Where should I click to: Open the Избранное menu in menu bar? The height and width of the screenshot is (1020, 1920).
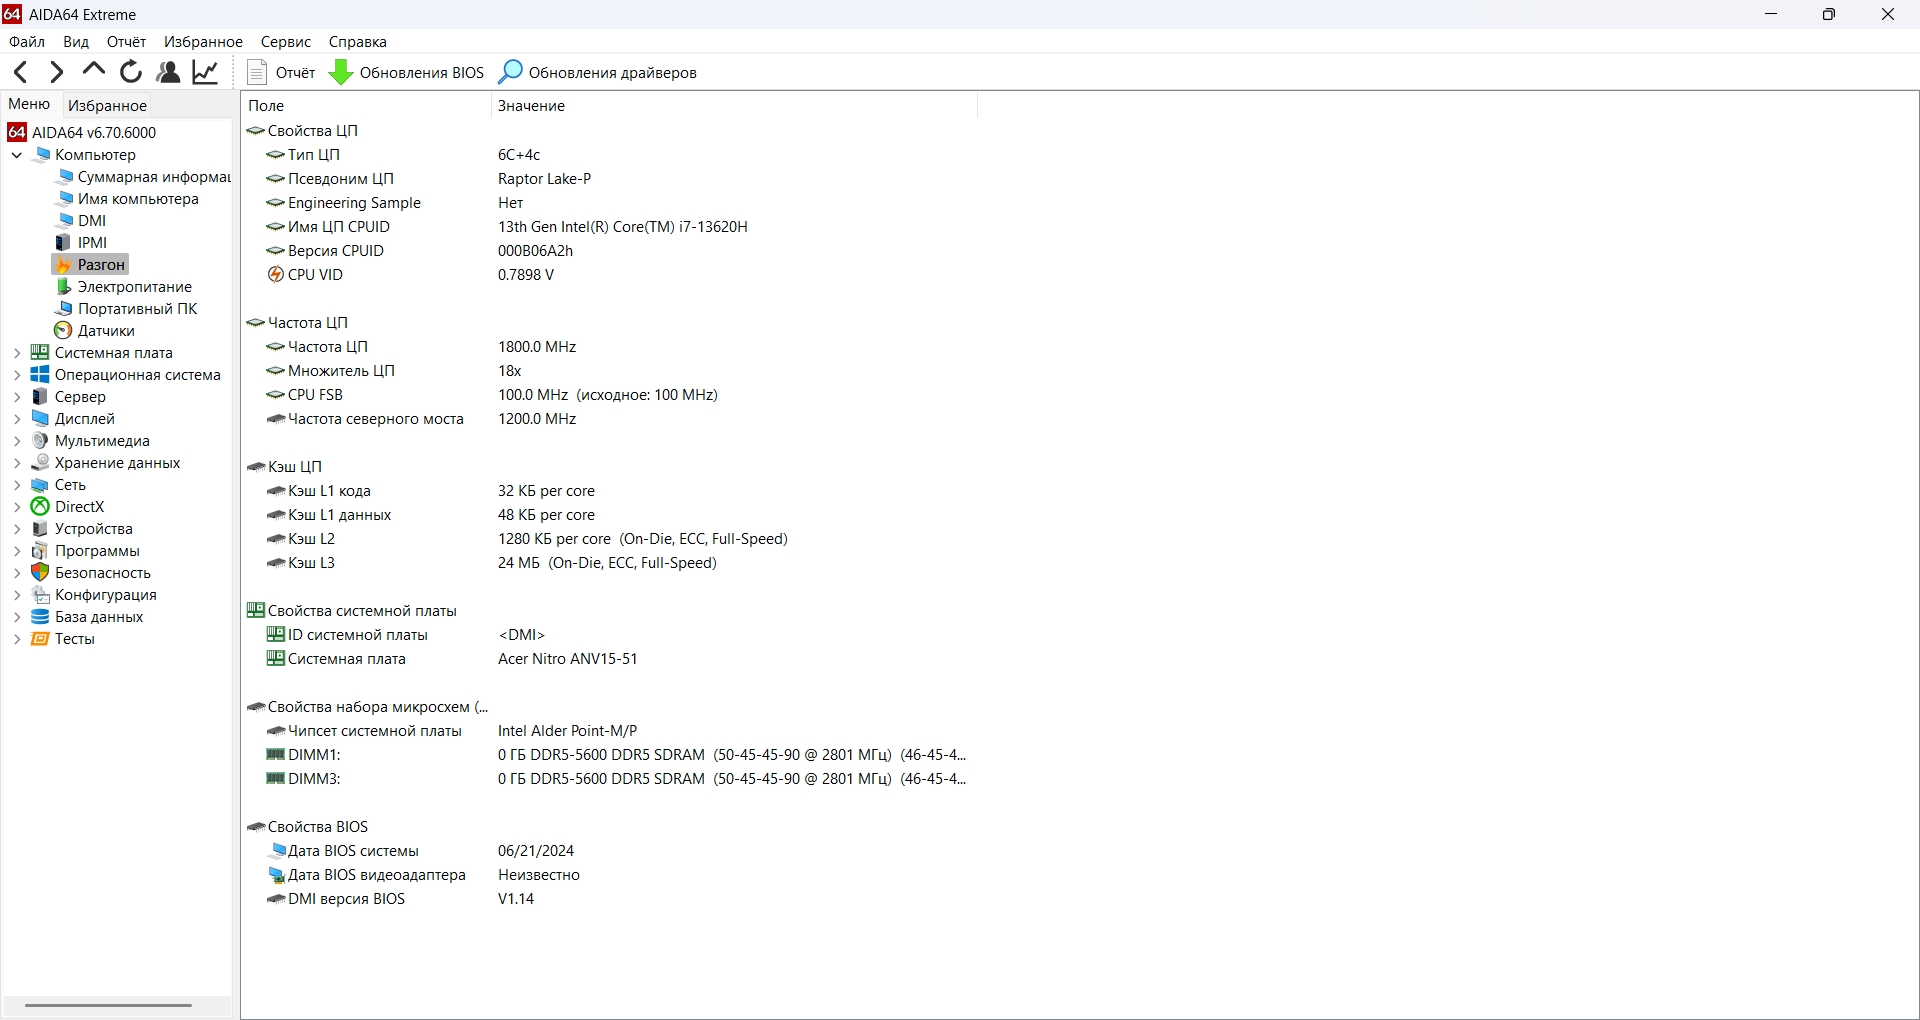[203, 42]
